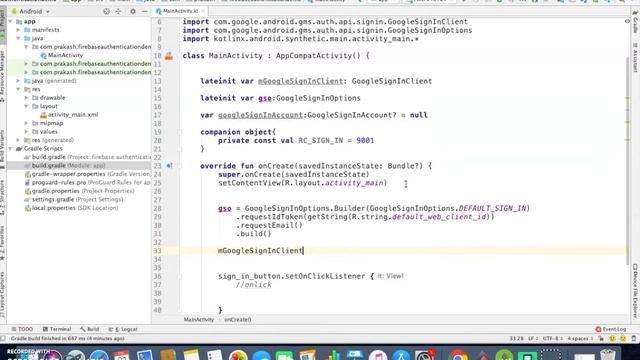Click RC_SIGN_IN constant on line 20
Viewport: 640px width, 360px height.
[x=320, y=140]
